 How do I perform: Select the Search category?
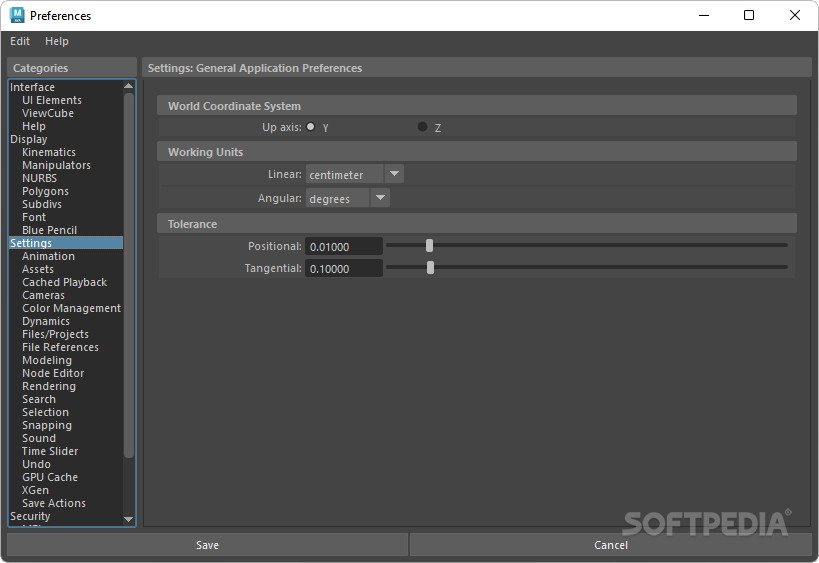[x=39, y=400]
